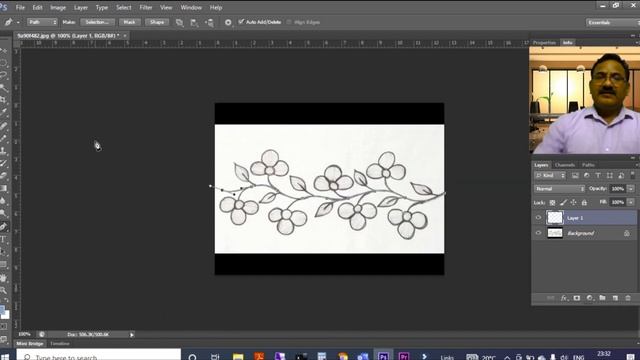Image resolution: width=640 pixels, height=360 pixels.
Task: Create a new layer group
Action: pyautogui.click(x=602, y=298)
